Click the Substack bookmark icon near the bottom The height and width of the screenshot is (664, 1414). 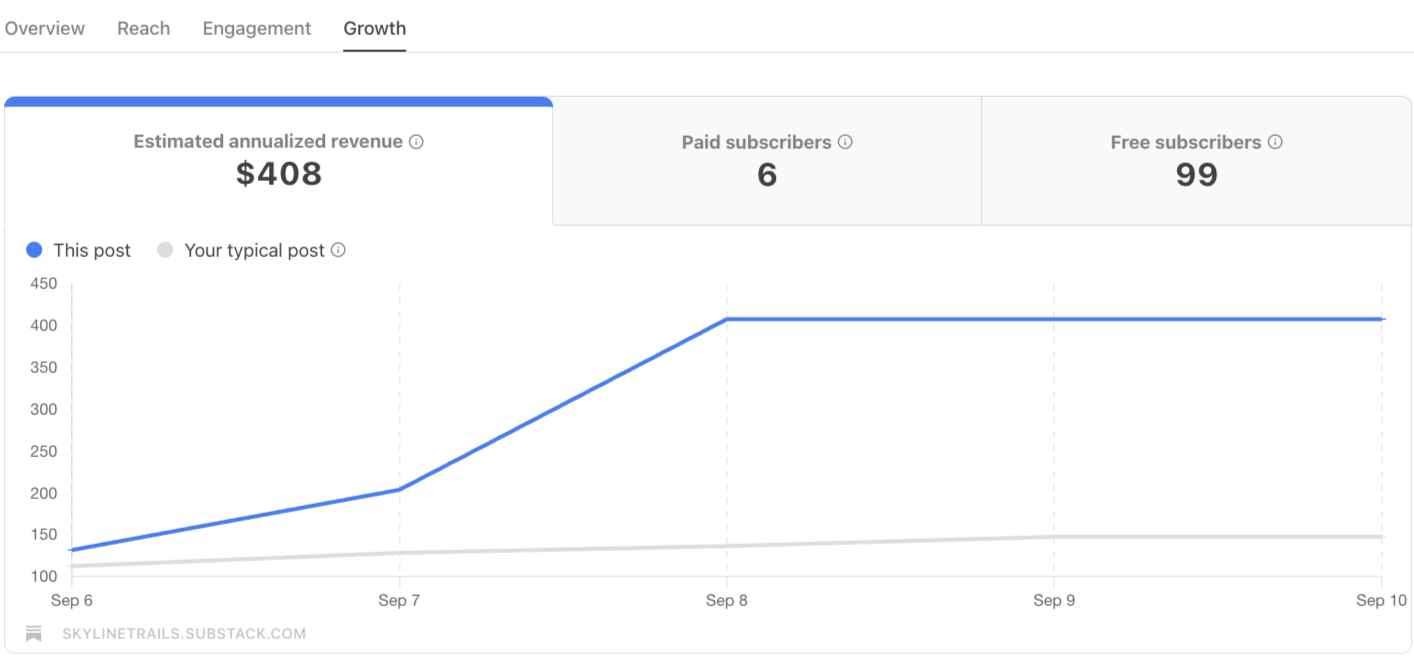click(x=33, y=632)
